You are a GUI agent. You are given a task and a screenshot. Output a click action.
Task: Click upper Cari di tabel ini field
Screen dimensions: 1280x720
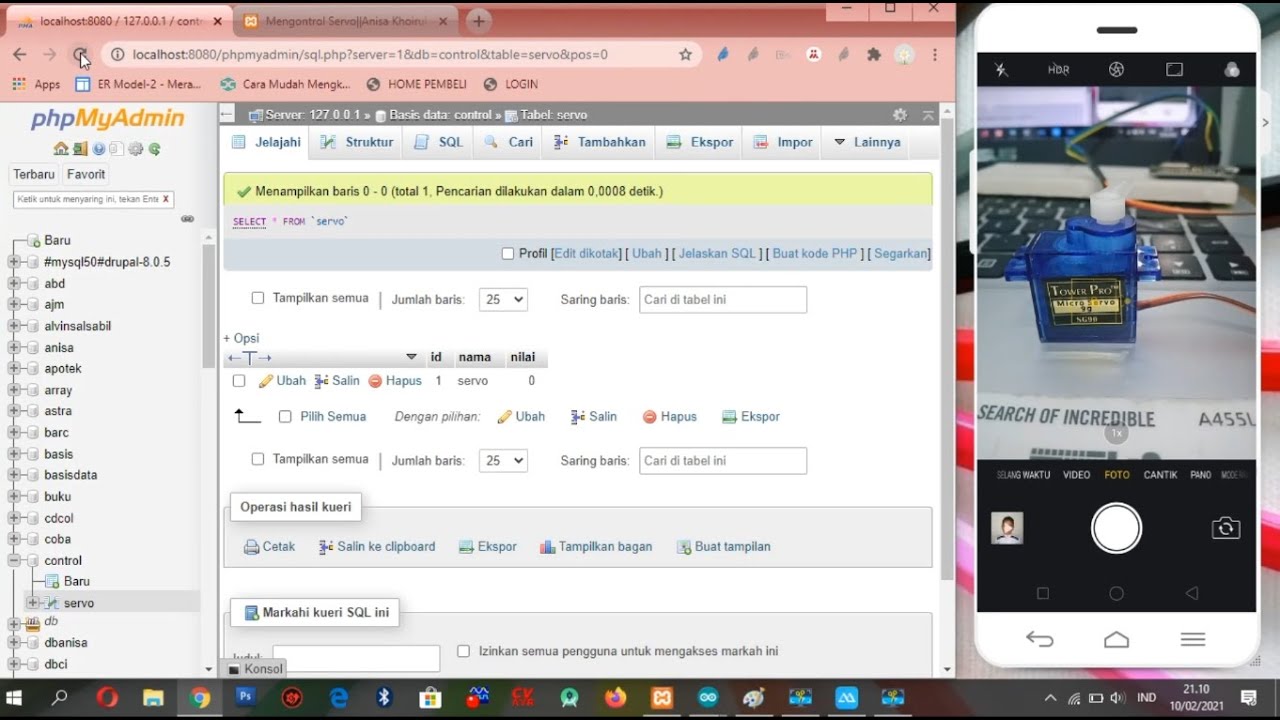coord(723,299)
